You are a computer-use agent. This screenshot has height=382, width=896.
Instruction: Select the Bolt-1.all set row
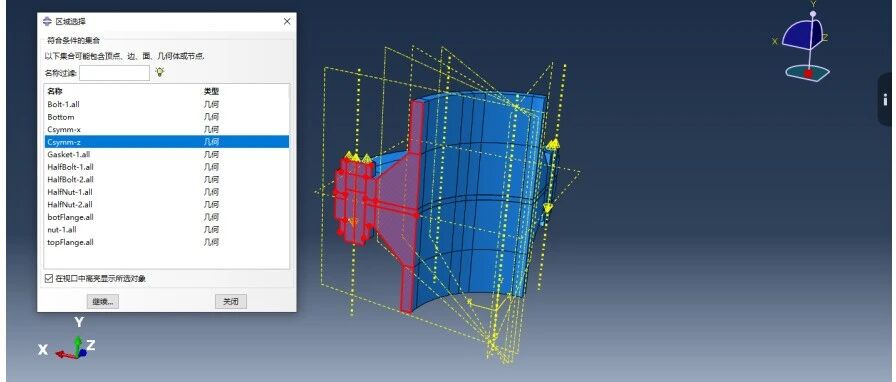(x=166, y=104)
